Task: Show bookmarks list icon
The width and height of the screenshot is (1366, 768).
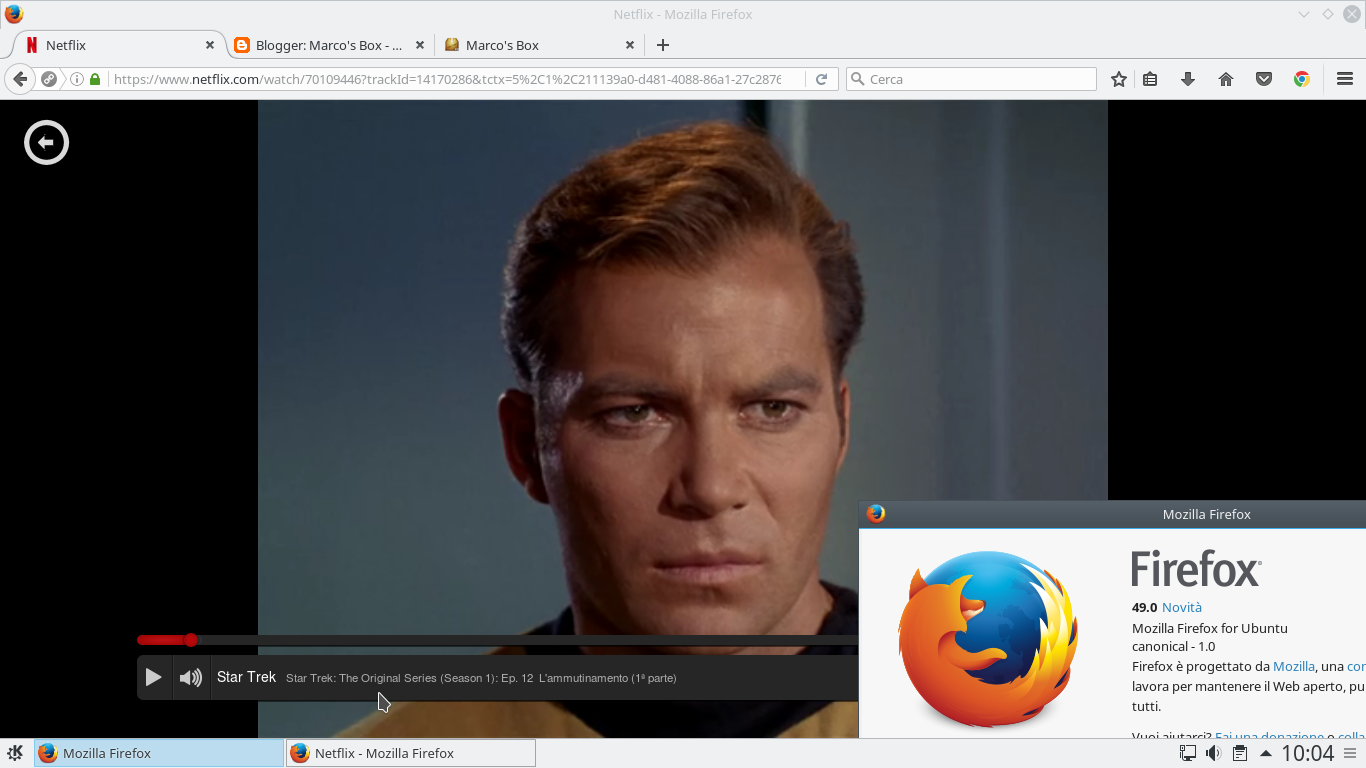Action: tap(1150, 79)
